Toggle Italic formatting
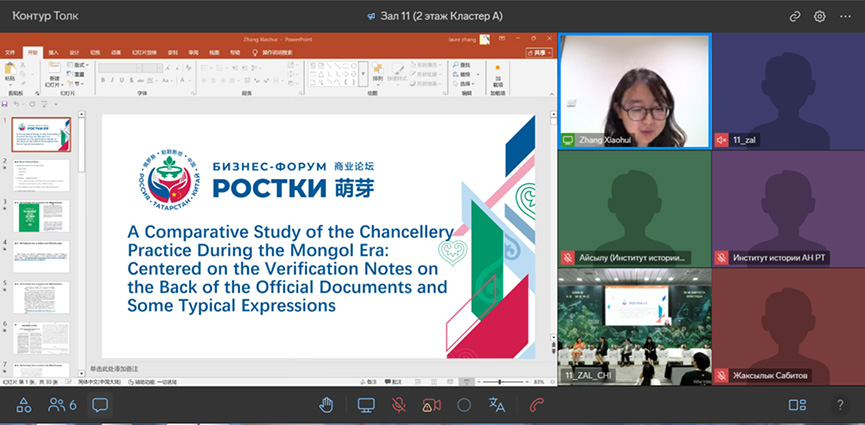The height and width of the screenshot is (425, 865). click(112, 81)
